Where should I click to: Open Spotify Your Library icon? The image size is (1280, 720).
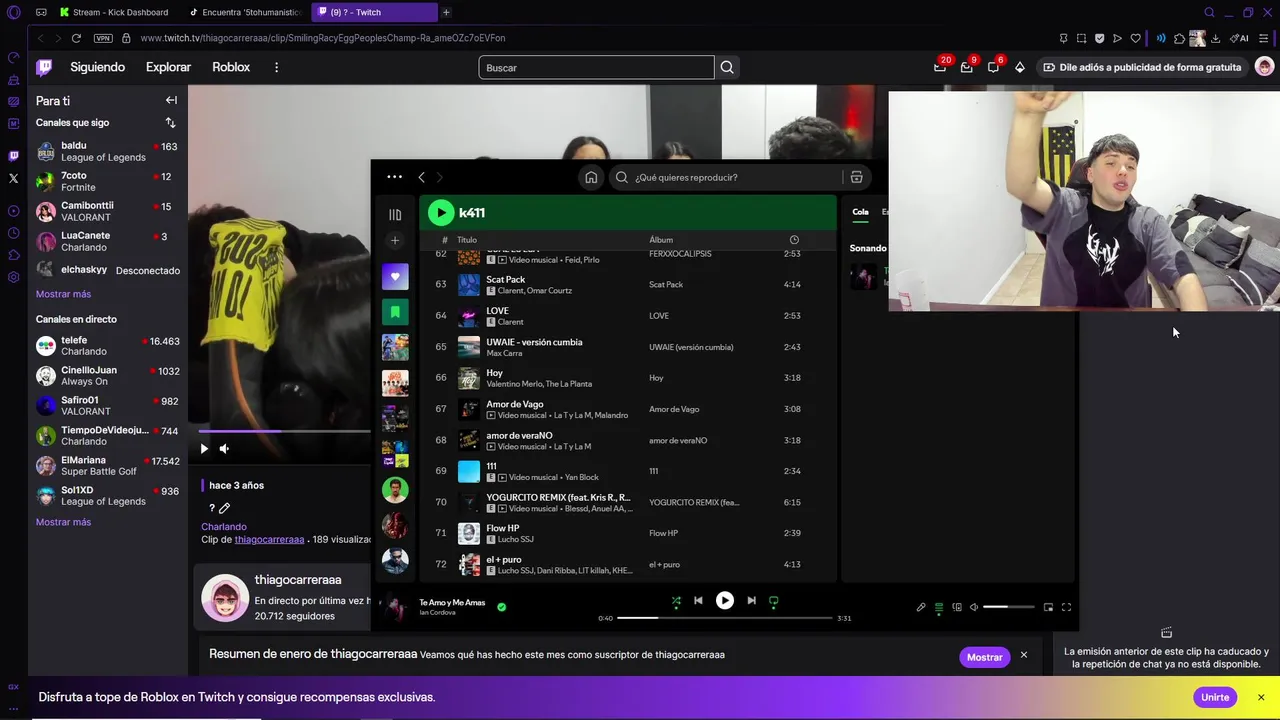coord(395,214)
